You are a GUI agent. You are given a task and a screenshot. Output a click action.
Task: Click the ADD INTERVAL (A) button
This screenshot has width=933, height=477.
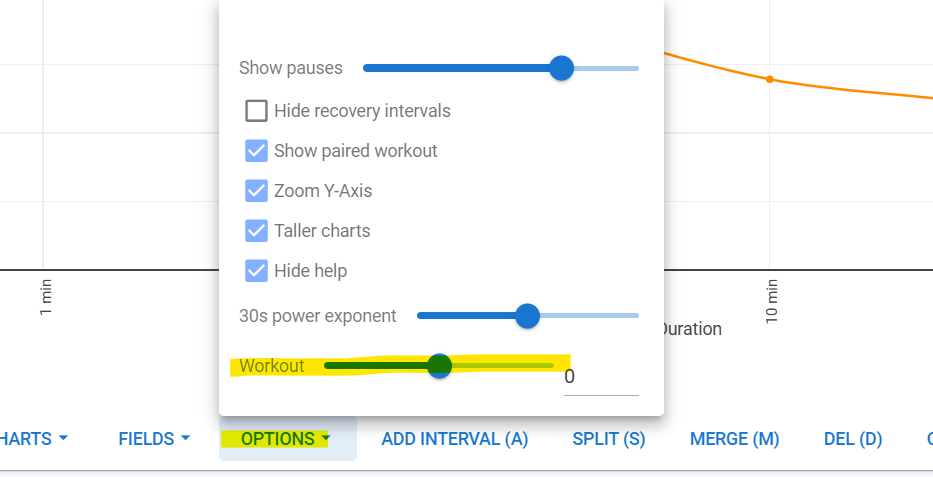pyautogui.click(x=455, y=439)
